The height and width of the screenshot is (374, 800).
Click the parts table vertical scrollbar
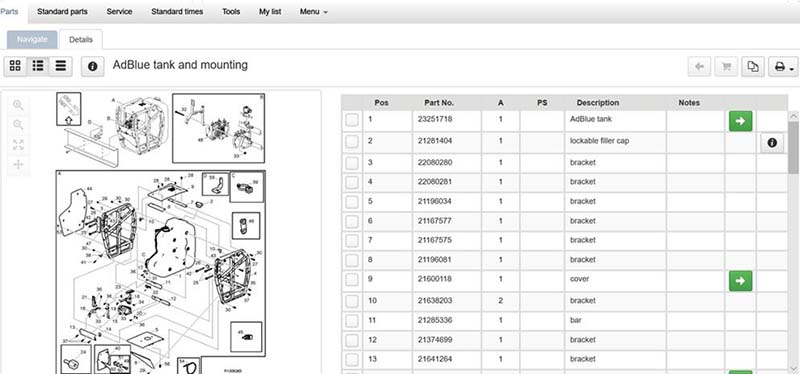pos(793,240)
